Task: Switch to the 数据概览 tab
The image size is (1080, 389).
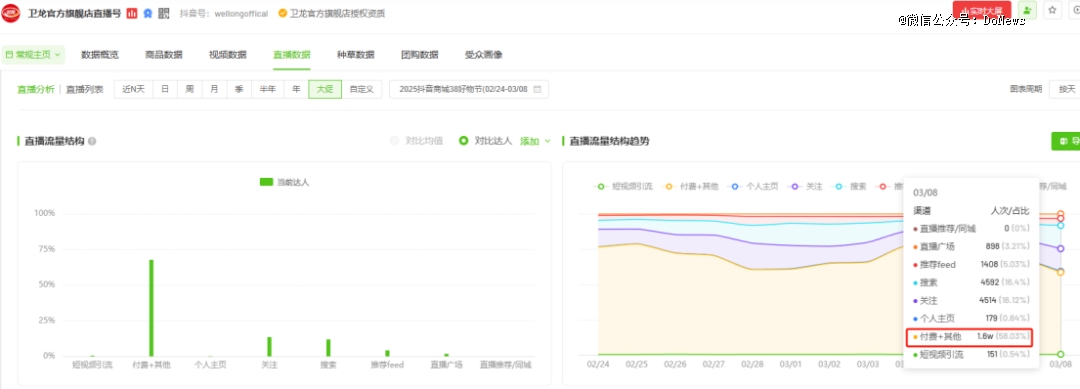Action: (100, 54)
